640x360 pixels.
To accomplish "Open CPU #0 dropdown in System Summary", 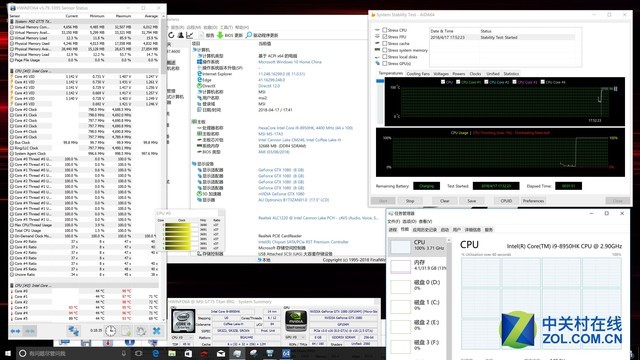I will click(x=182, y=338).
